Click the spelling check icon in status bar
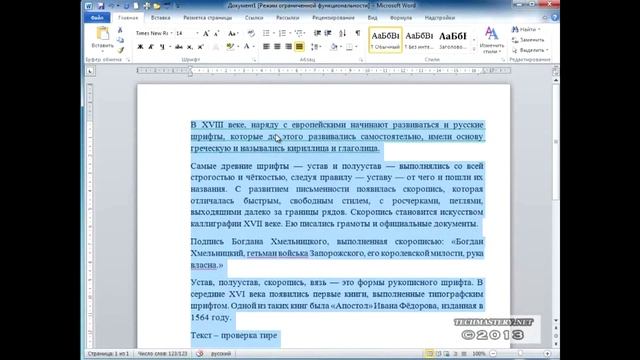The width and height of the screenshot is (640, 360). click(200, 353)
